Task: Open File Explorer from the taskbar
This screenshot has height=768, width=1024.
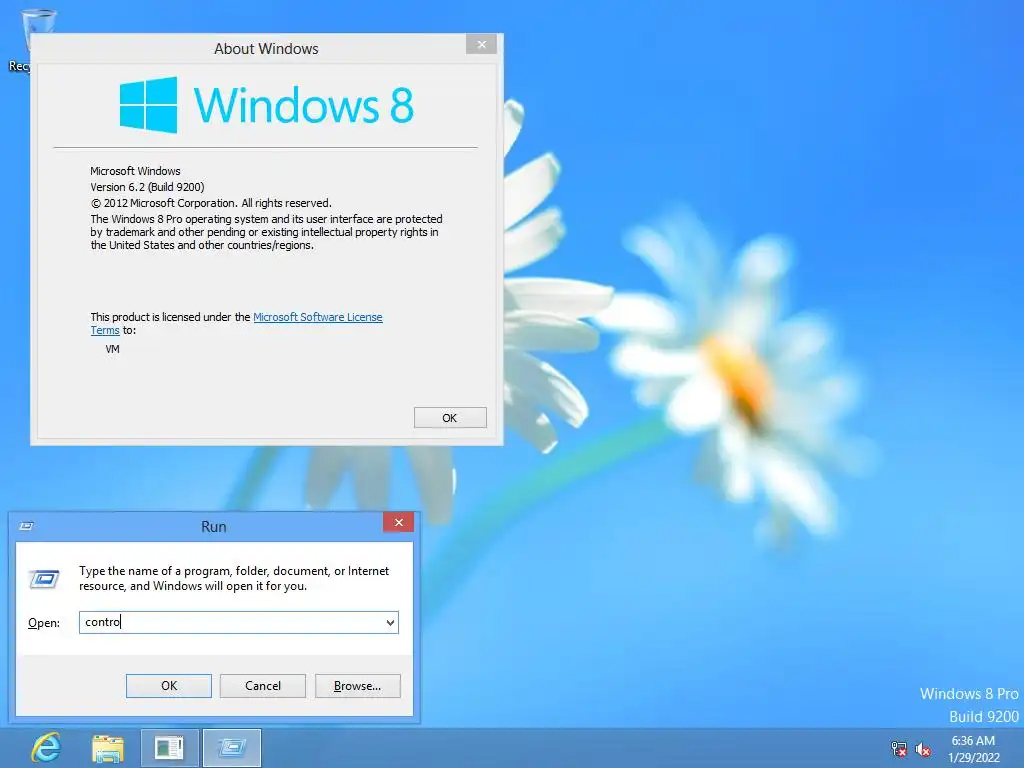Action: 108,748
